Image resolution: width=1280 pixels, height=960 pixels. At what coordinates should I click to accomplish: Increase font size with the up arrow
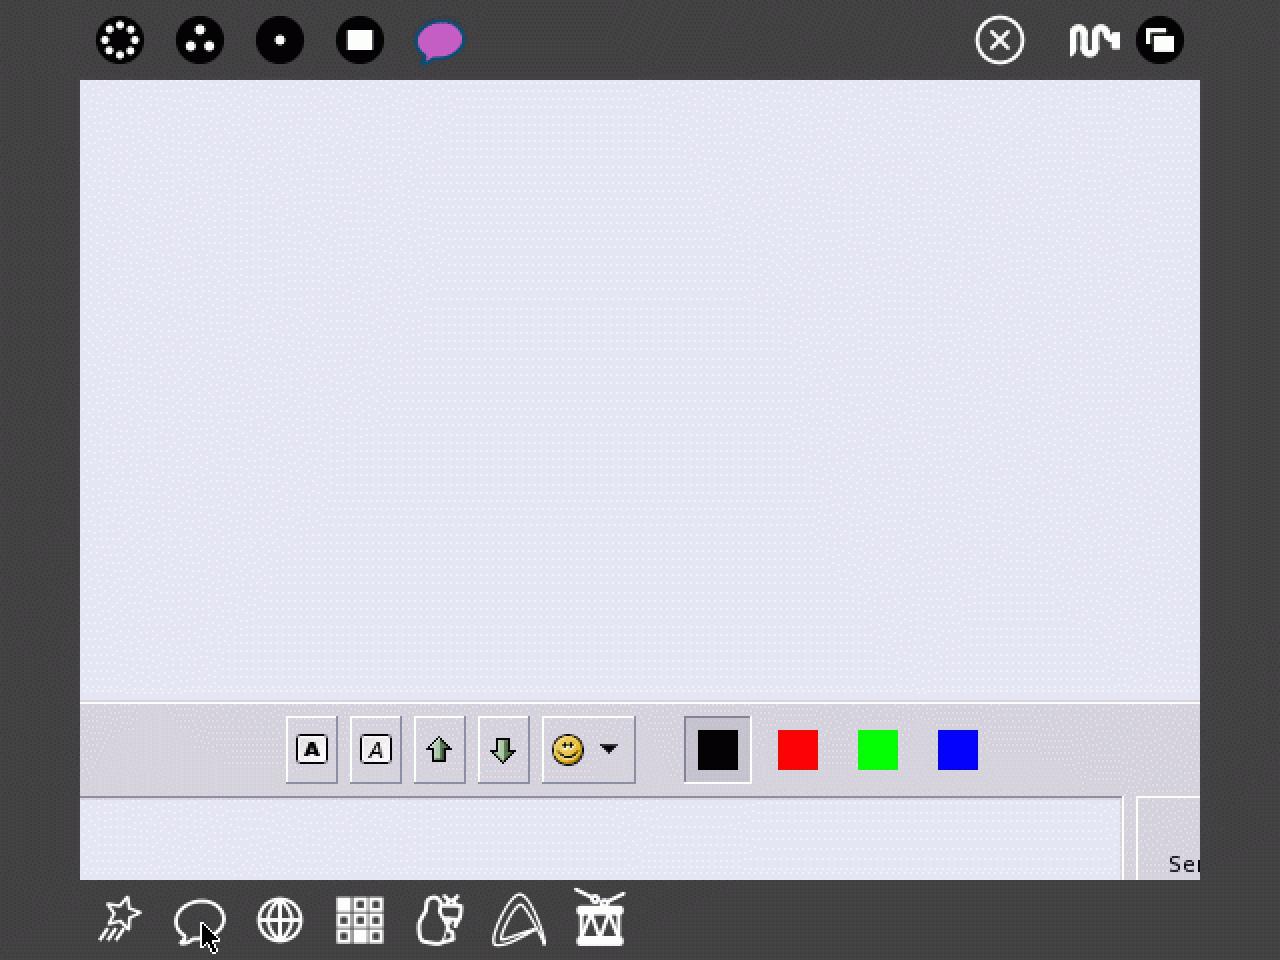(440, 750)
